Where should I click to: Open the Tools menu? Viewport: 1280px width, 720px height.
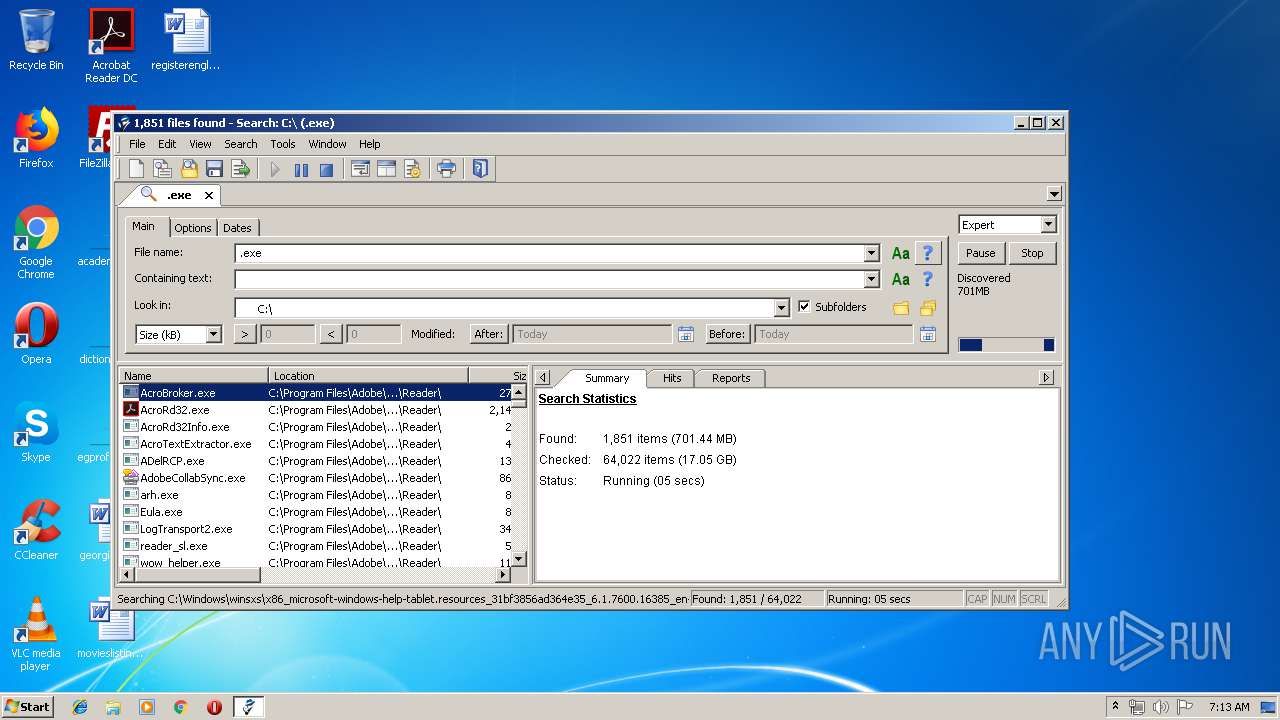[283, 144]
